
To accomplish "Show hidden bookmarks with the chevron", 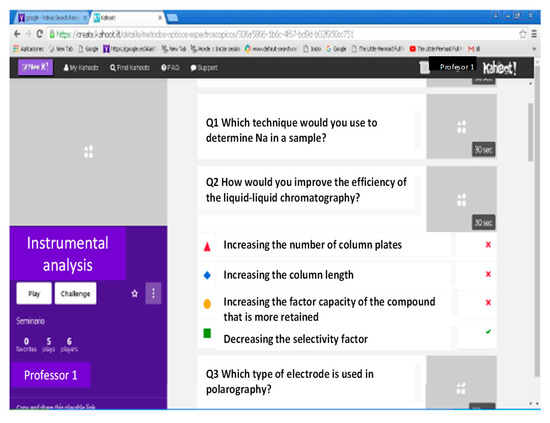I will [x=534, y=49].
